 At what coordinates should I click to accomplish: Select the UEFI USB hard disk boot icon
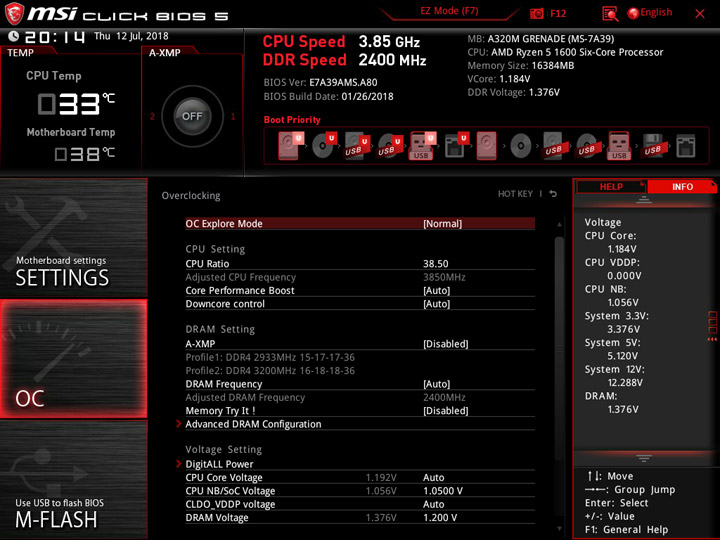point(357,146)
